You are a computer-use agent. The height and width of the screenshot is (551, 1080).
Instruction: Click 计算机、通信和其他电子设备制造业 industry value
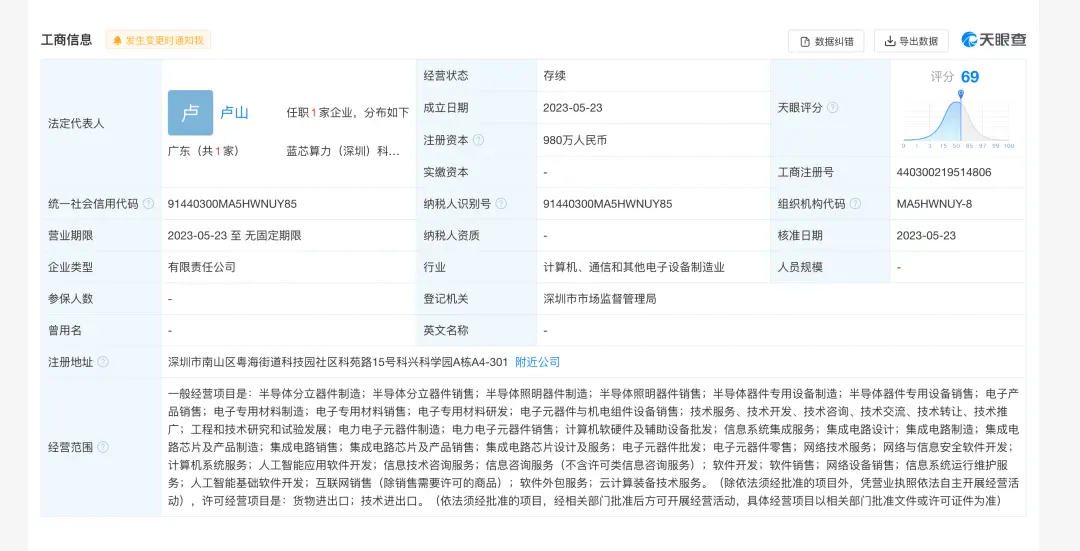coord(634,267)
